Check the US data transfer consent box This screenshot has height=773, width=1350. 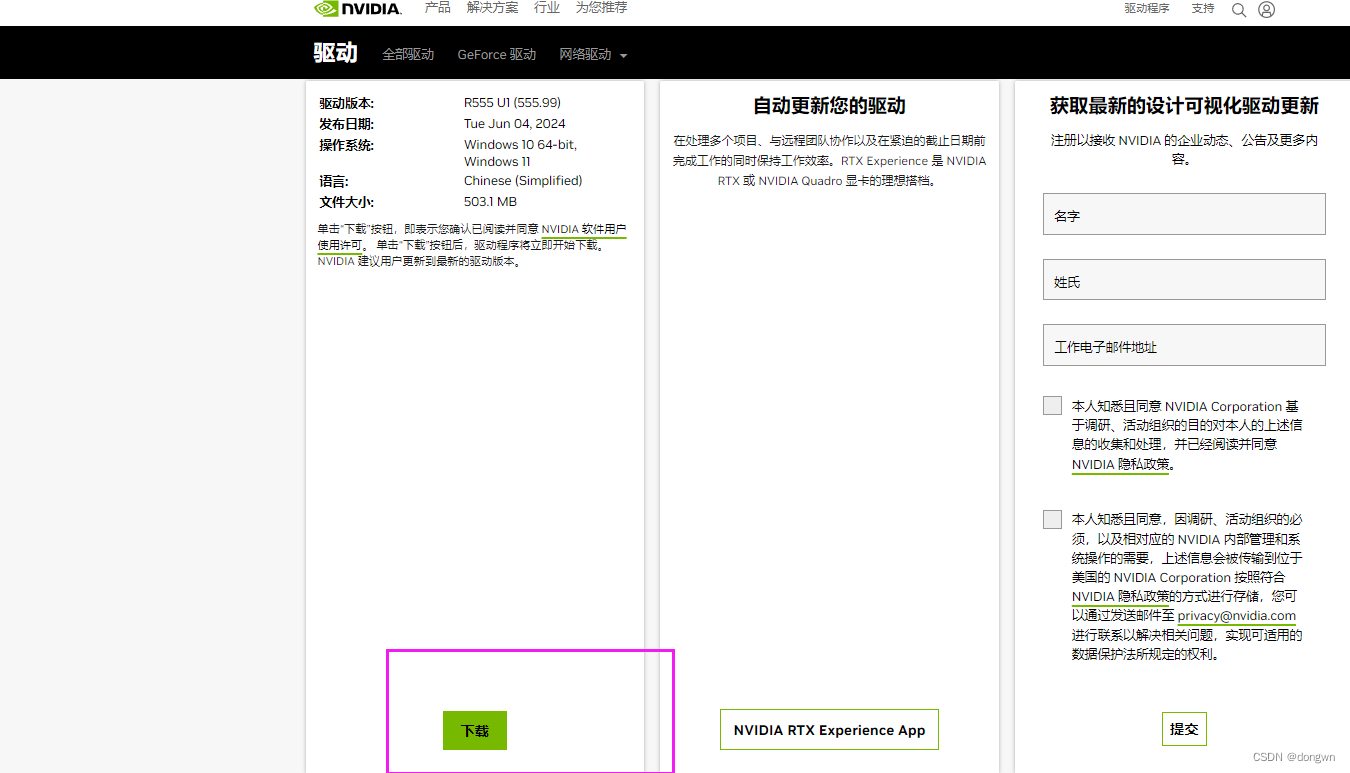(1052, 519)
